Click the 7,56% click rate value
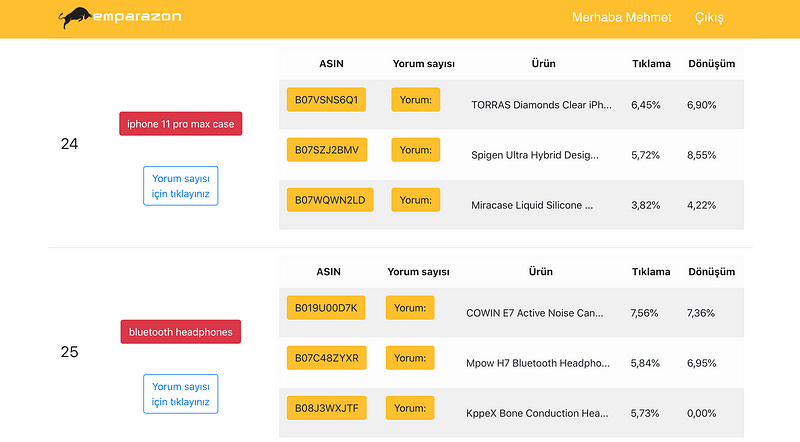Screen dimensions: 800x442 tap(644, 313)
